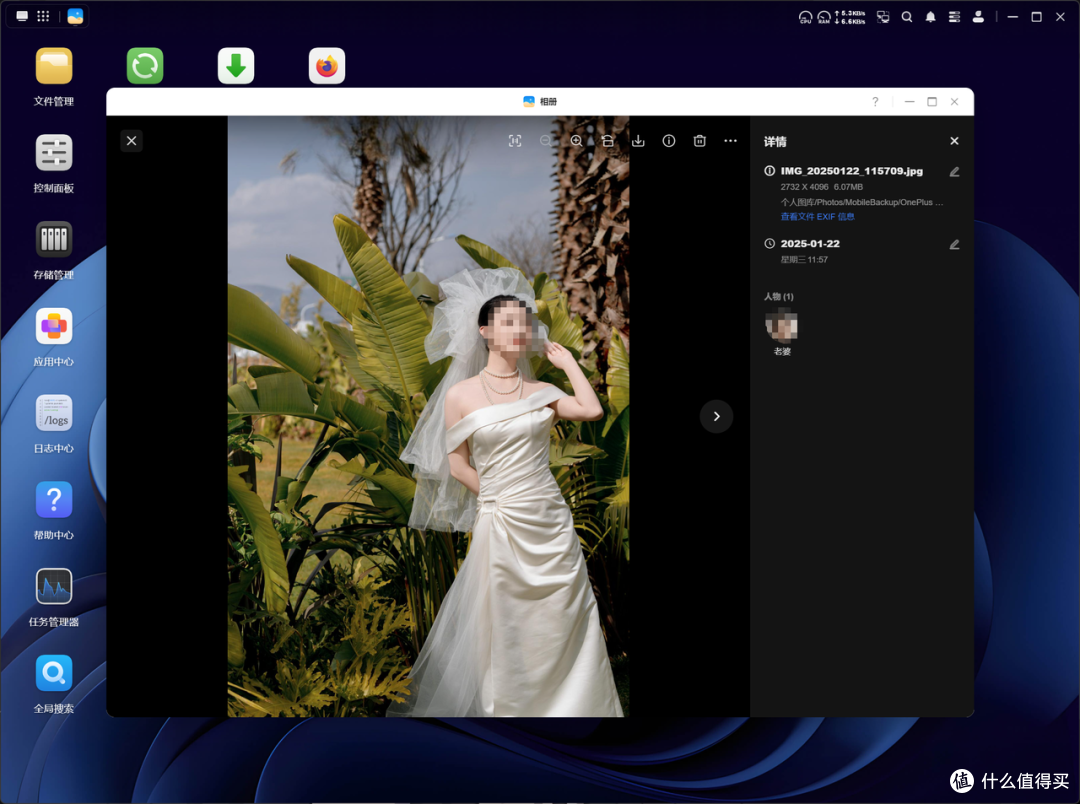
Task: Open the top bar search icon
Action: point(907,17)
